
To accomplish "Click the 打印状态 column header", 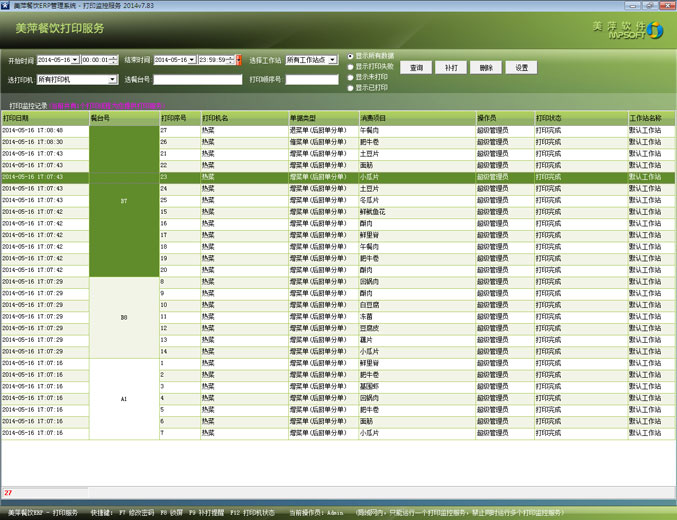I will point(581,118).
